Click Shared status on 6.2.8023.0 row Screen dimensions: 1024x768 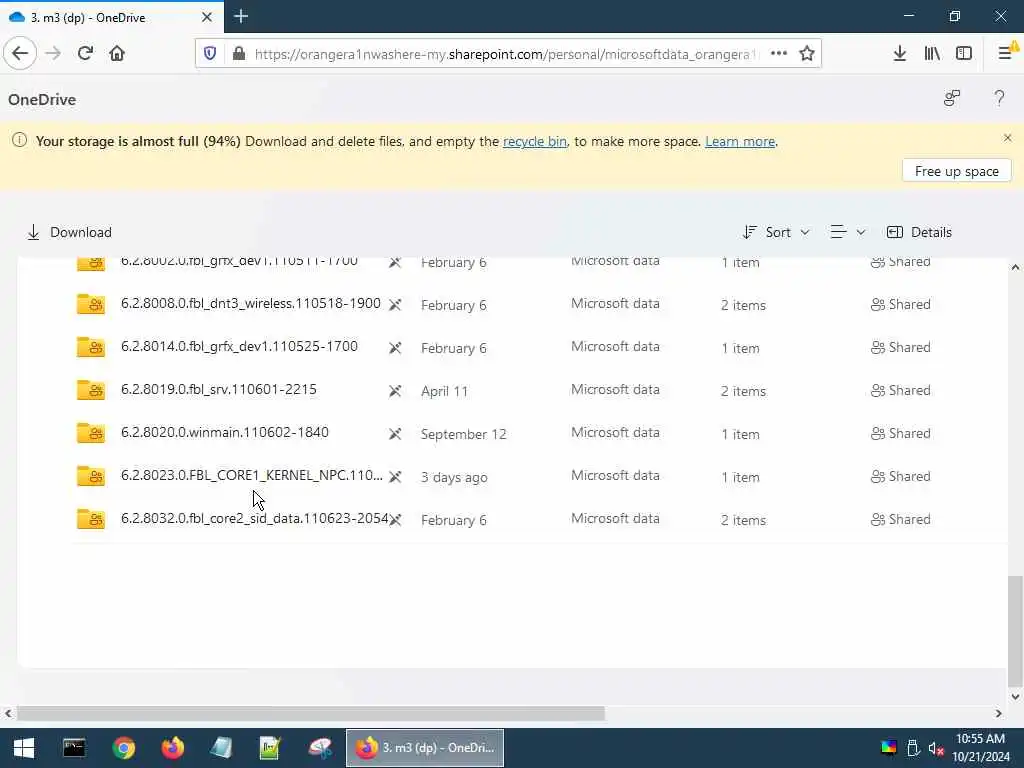tap(901, 477)
